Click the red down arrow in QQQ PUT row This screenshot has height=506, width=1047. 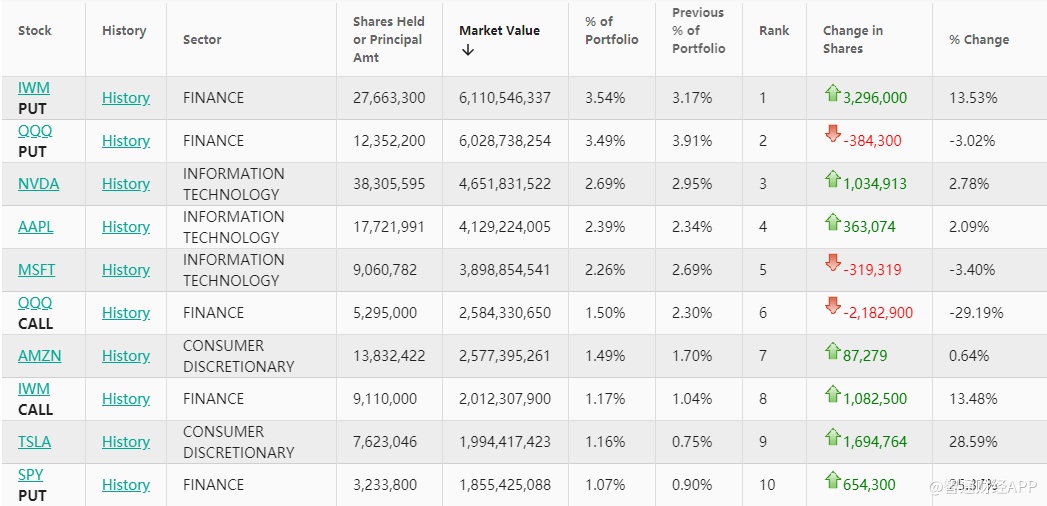(832, 134)
